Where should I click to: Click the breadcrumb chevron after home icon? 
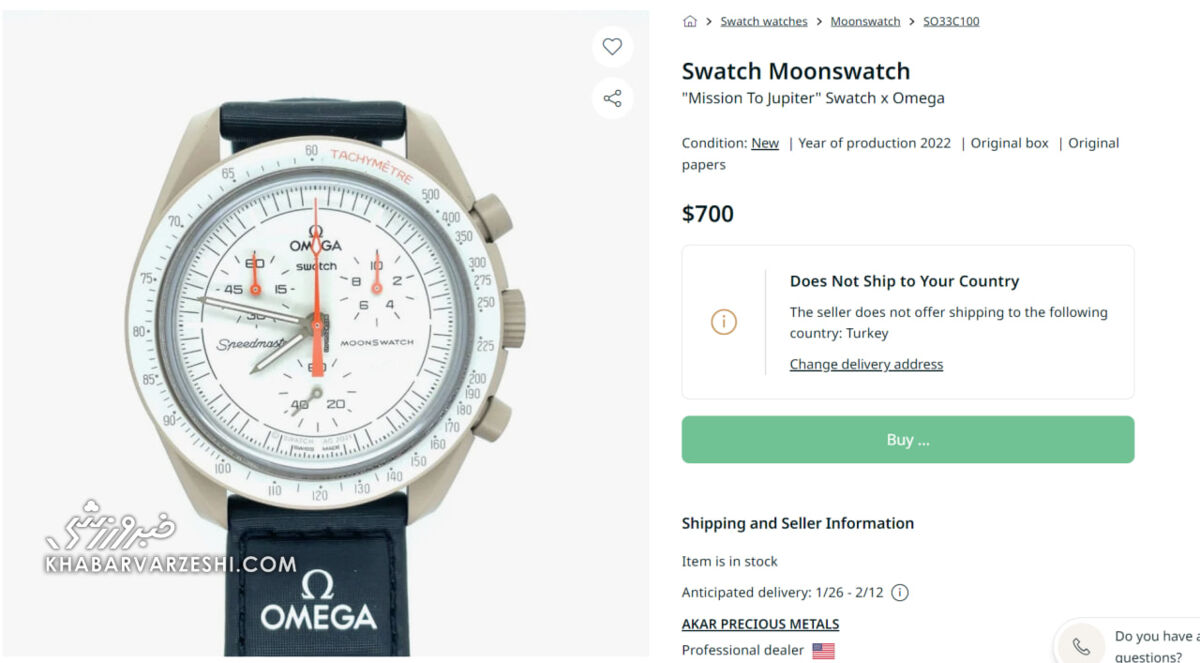(x=709, y=21)
